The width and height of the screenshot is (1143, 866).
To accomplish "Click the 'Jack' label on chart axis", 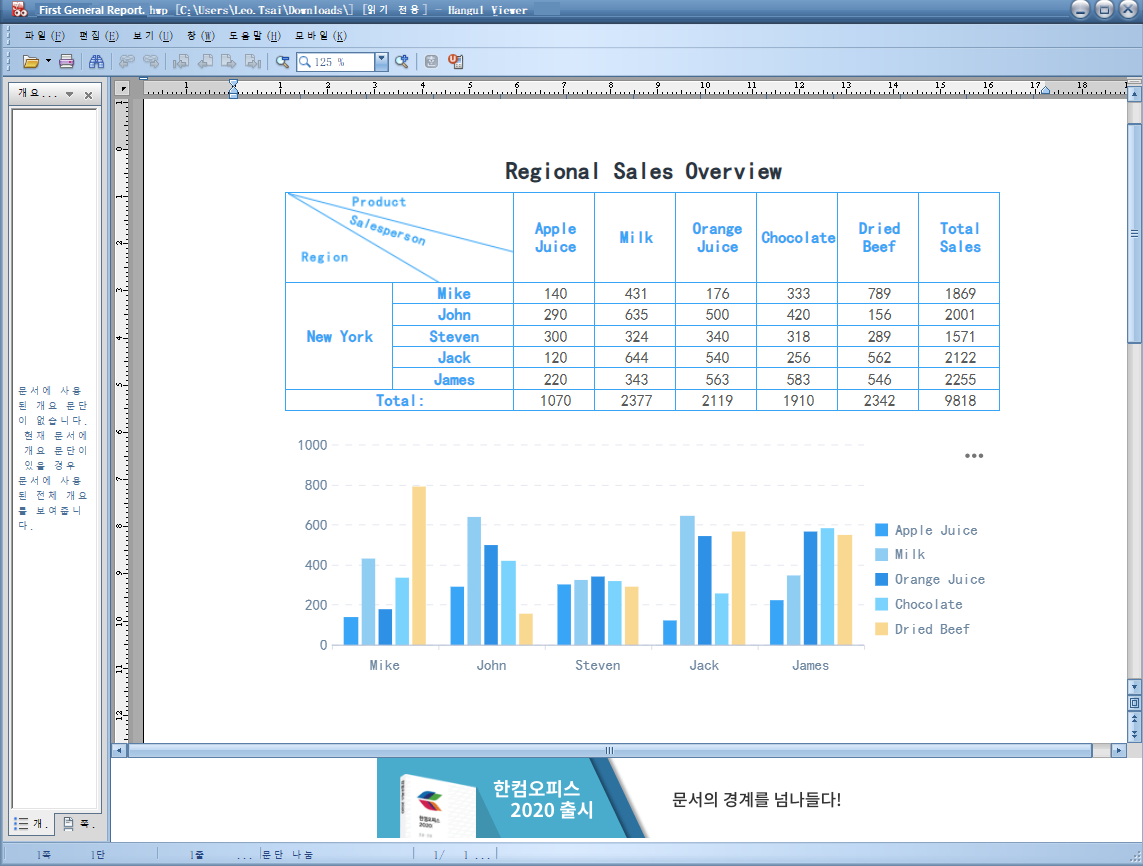I will pos(704,665).
